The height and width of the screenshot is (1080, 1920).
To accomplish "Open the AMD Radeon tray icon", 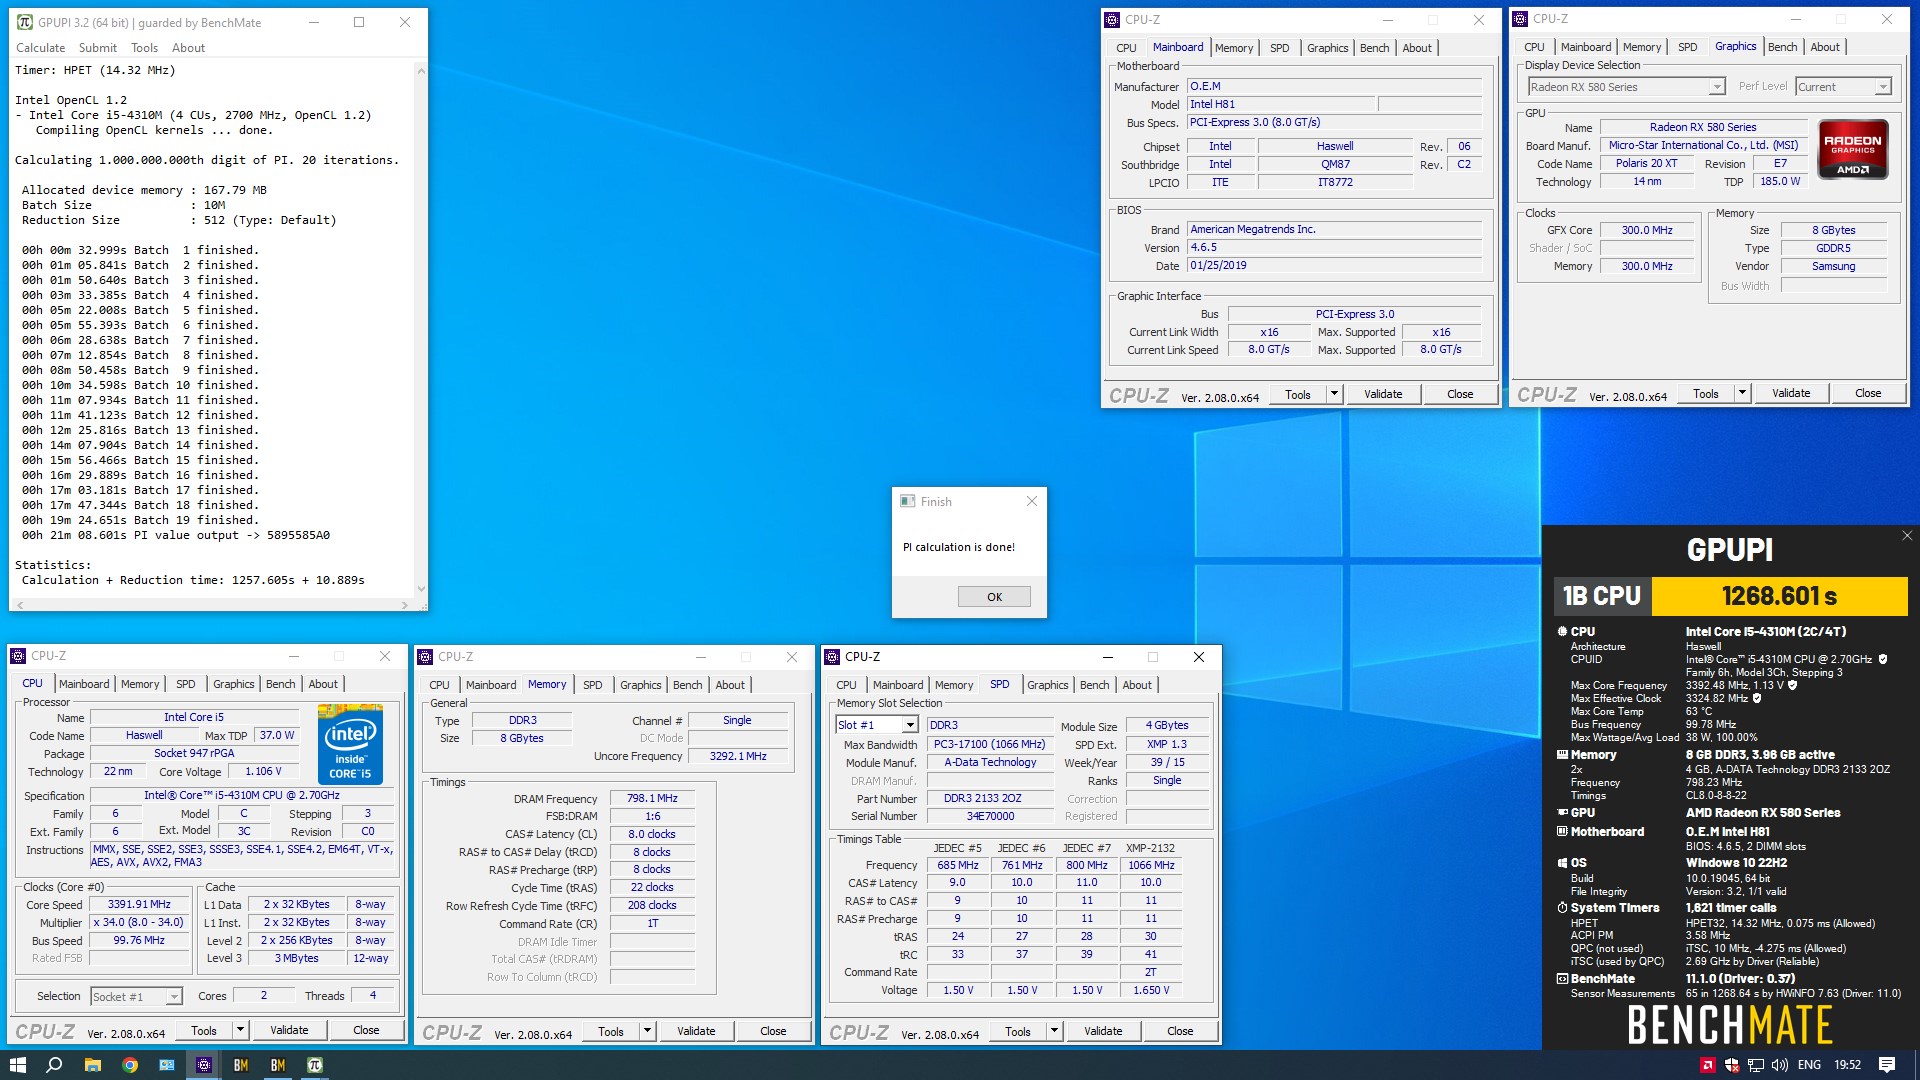I will pyautogui.click(x=1707, y=1065).
